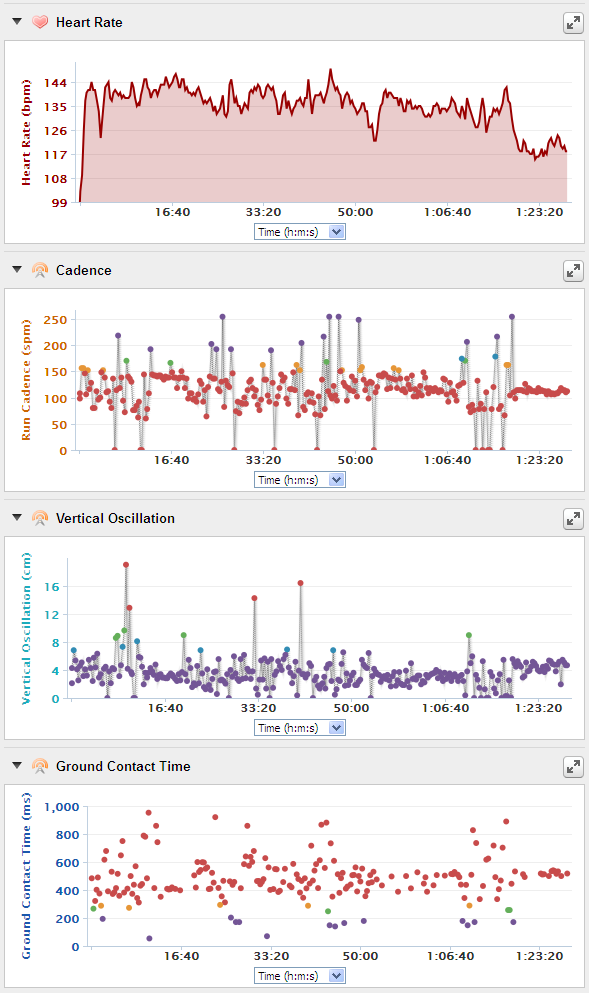Collapse the Heart Rate panel triangle
The width and height of the screenshot is (589, 993).
click(17, 22)
